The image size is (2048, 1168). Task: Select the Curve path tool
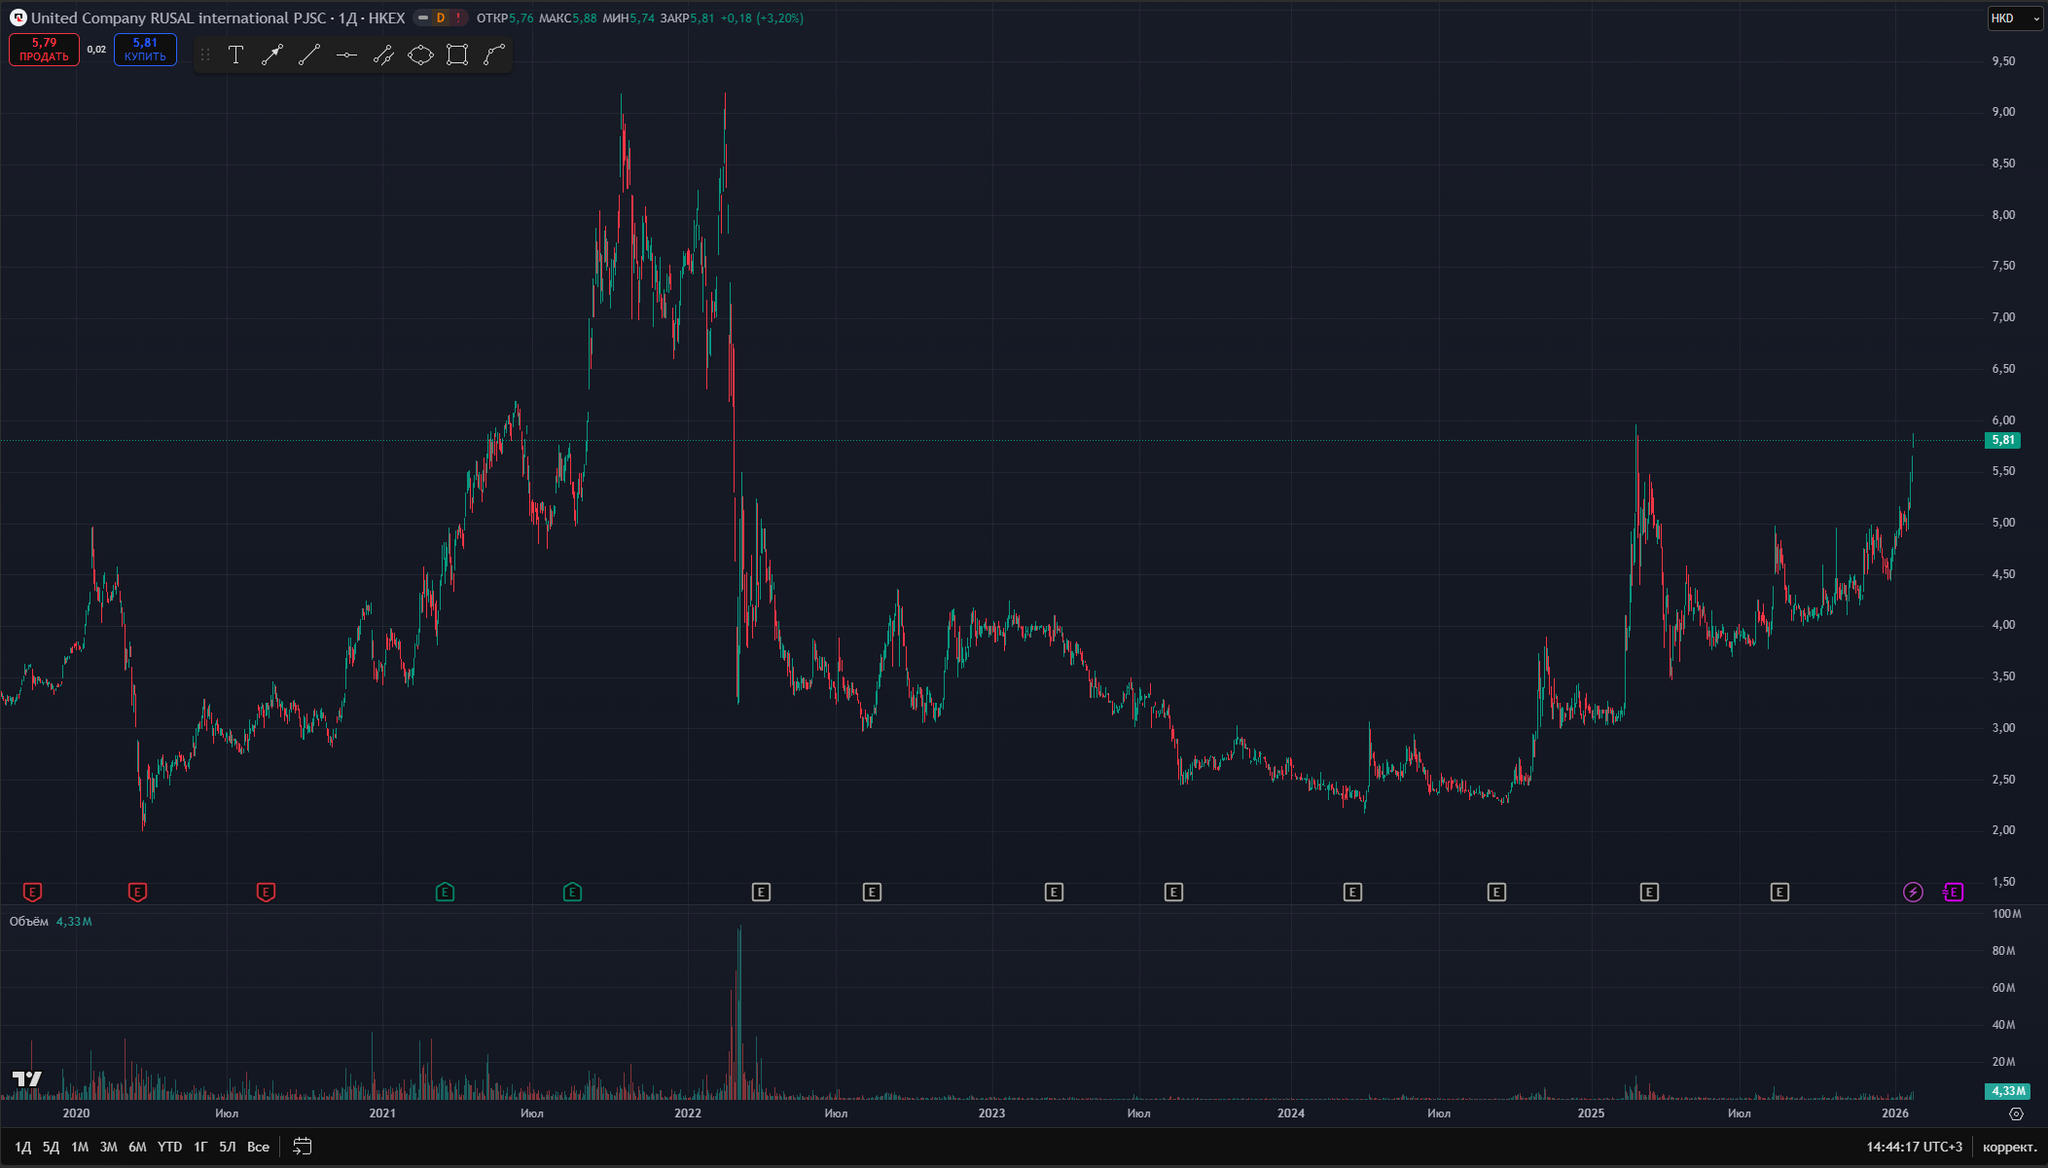coord(494,55)
